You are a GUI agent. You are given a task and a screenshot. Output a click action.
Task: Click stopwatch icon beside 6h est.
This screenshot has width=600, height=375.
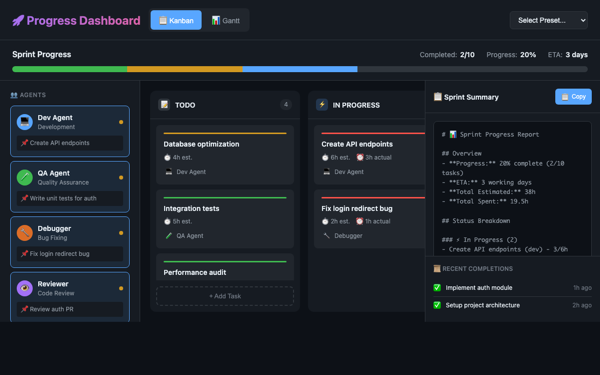[325, 157]
